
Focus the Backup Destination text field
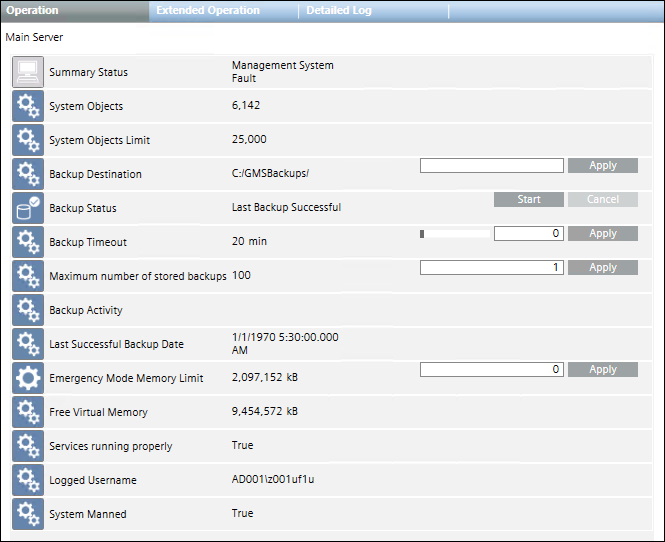coord(492,166)
